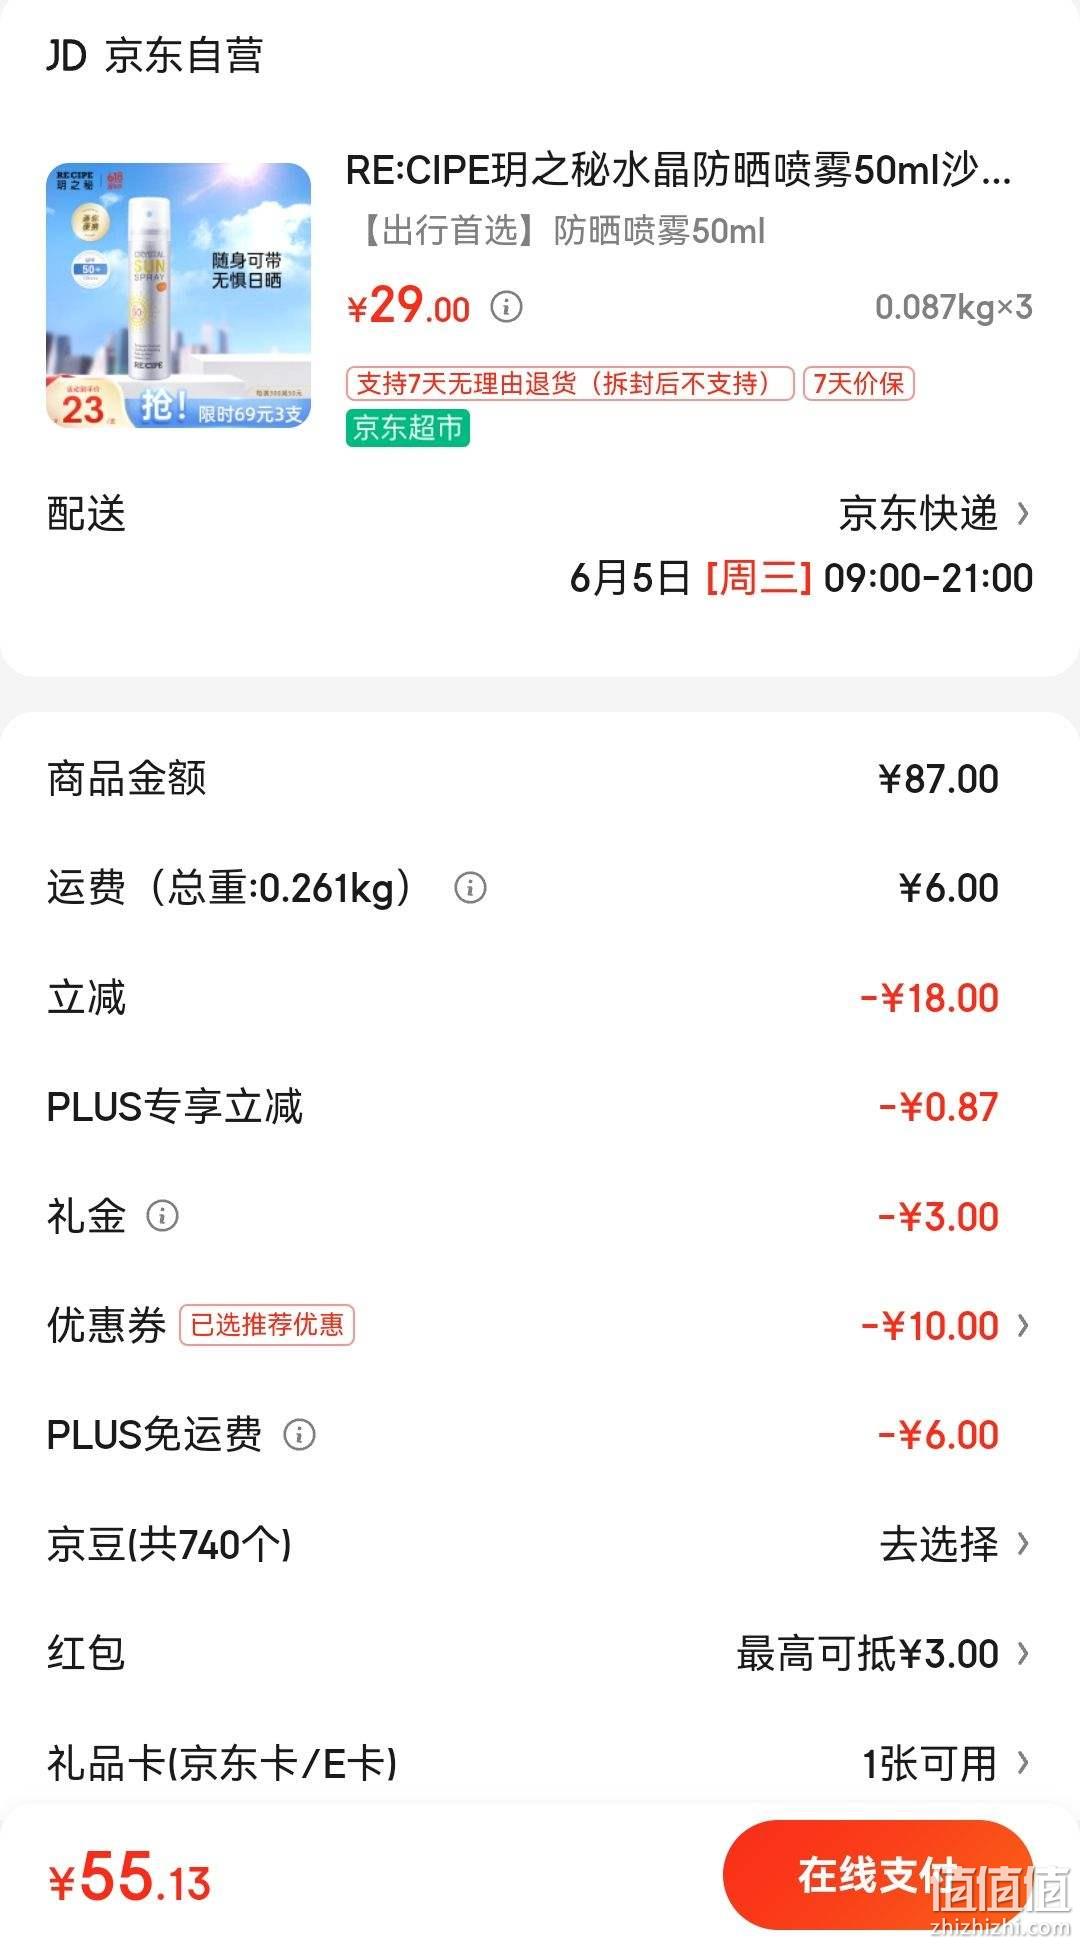The height and width of the screenshot is (1945, 1080).
Task: Tap the 已选推荐优惠 label
Action: click(x=267, y=1326)
